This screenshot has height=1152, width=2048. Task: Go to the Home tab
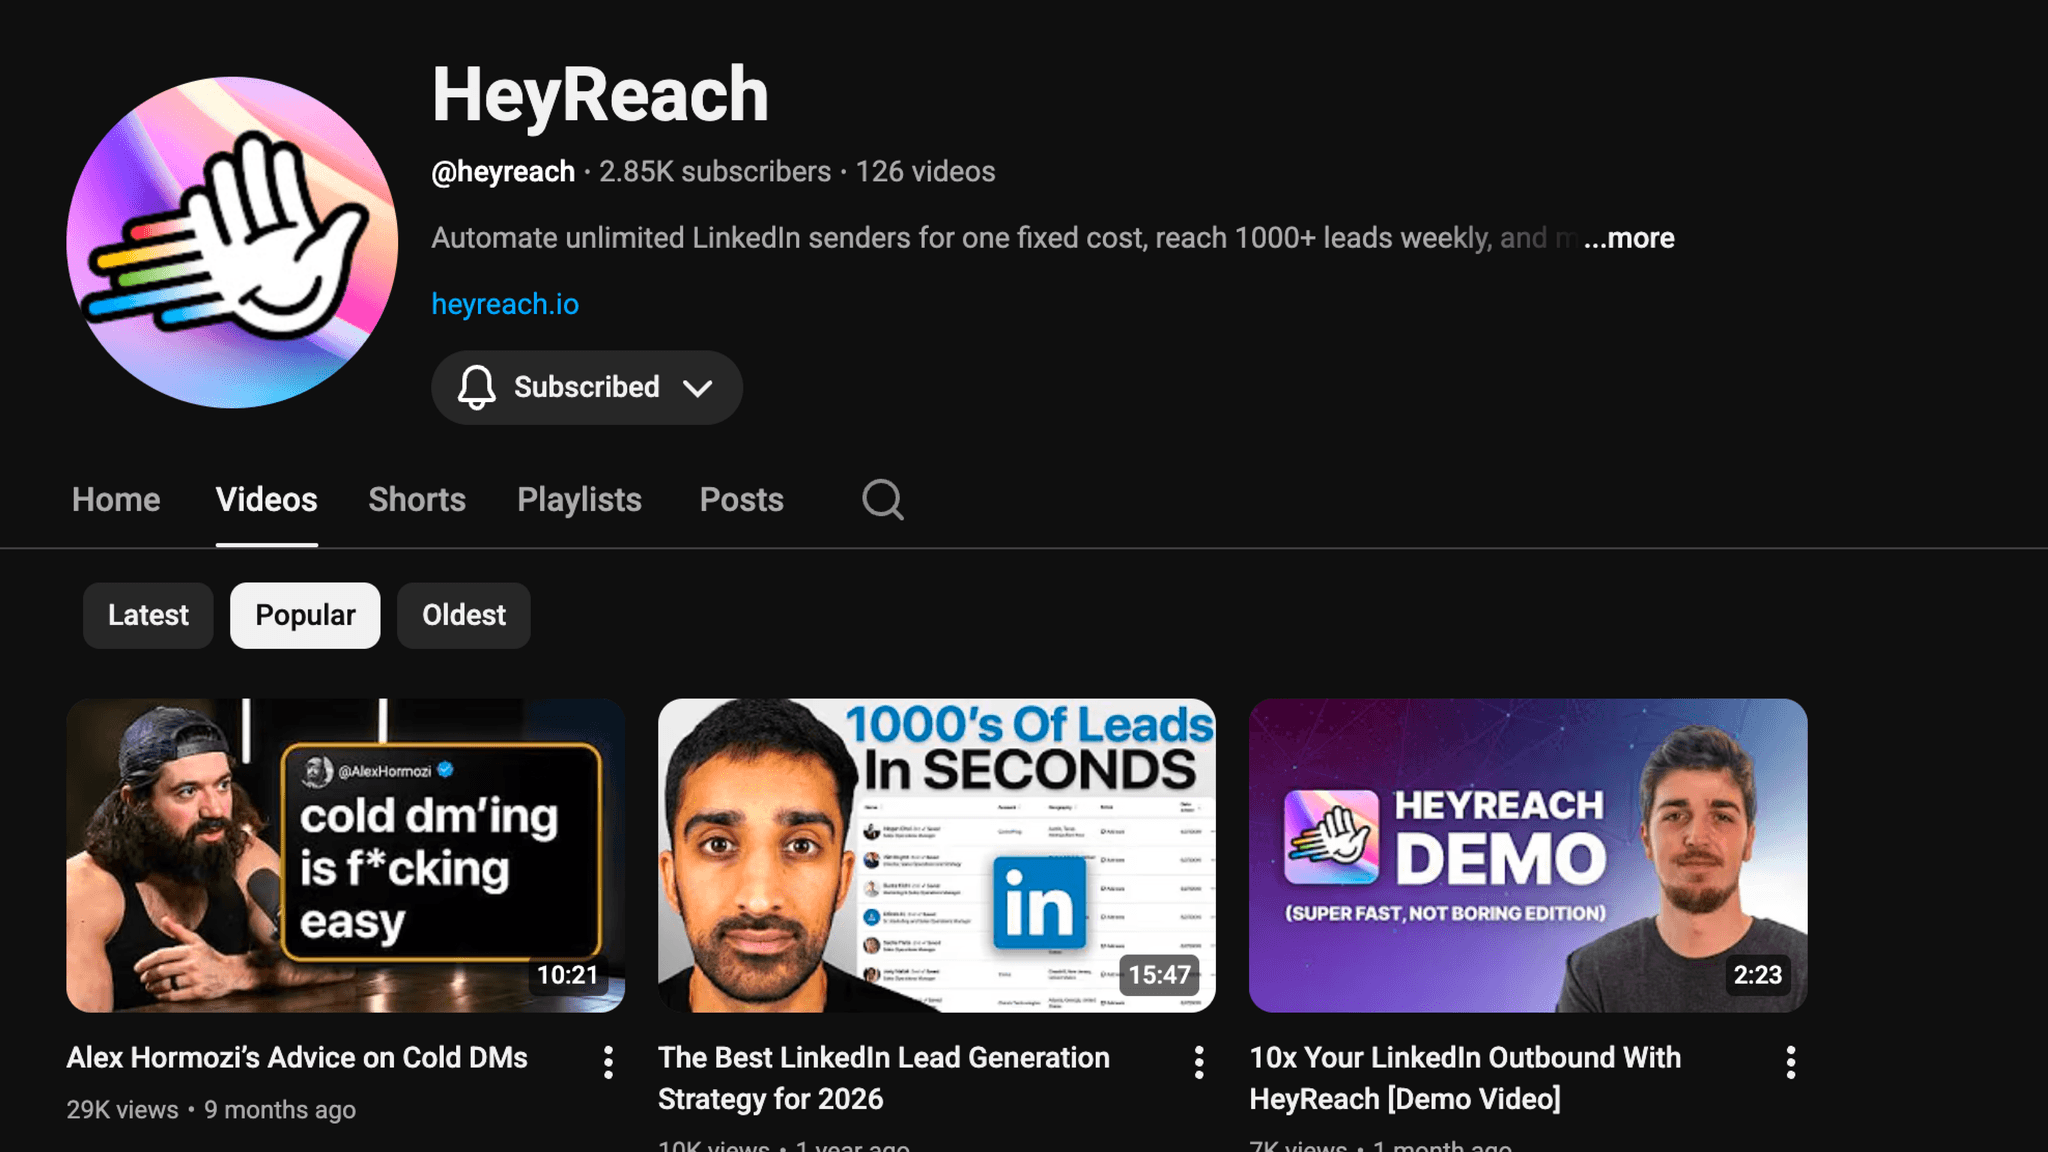[x=115, y=500]
